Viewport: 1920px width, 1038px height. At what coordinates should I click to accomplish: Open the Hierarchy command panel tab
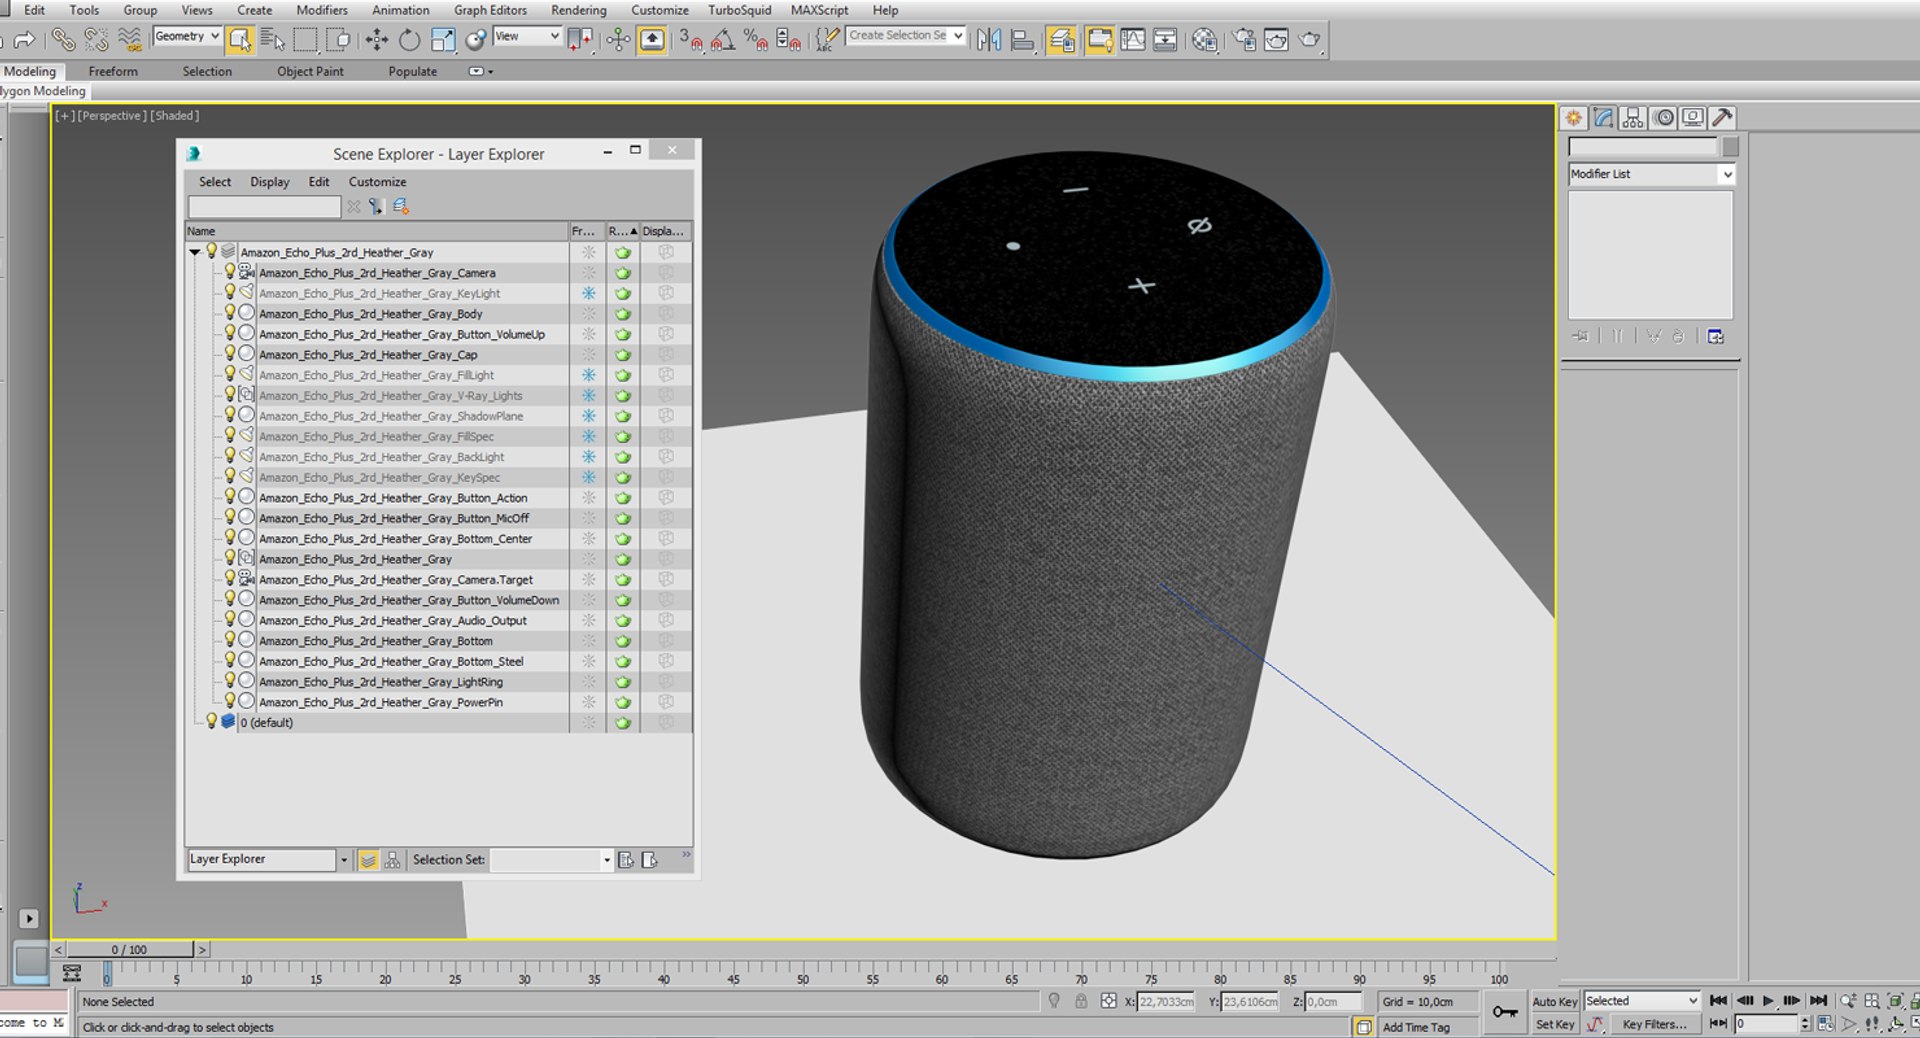coord(1633,118)
